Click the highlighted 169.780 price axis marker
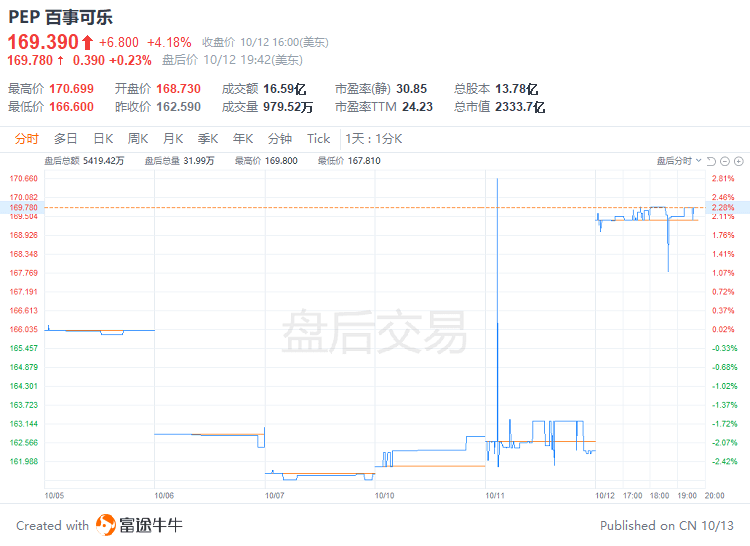Screen dimensions: 750x546 point(23,207)
